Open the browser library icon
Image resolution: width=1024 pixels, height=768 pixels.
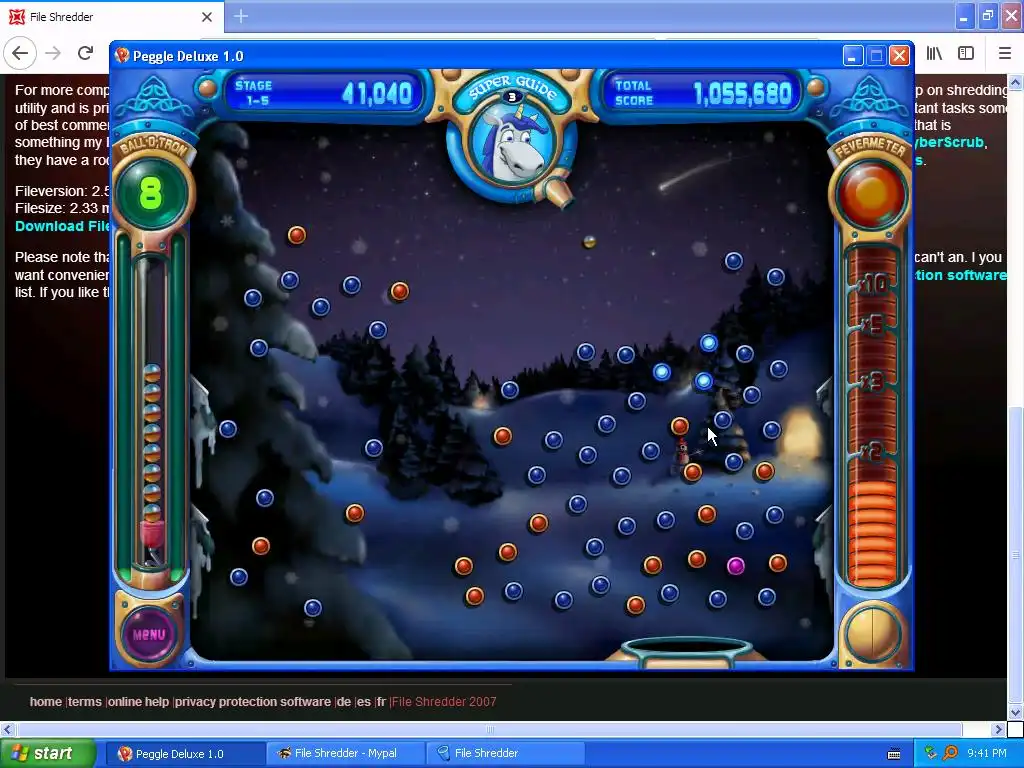click(x=934, y=54)
